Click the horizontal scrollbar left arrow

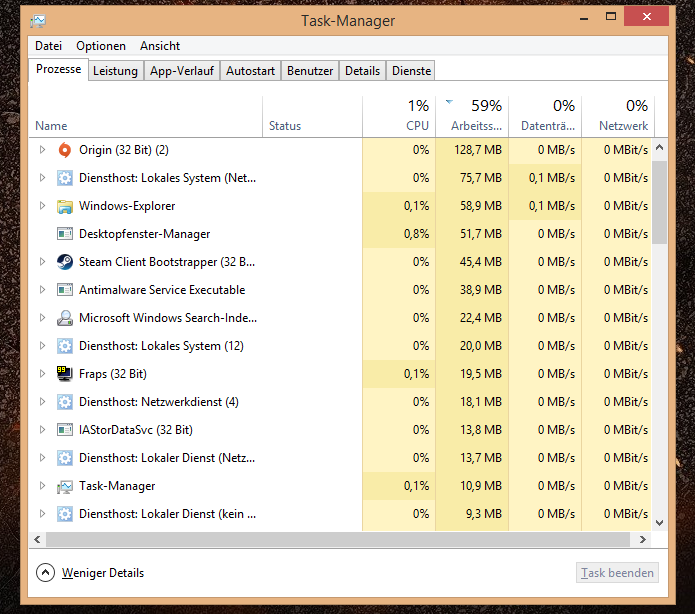click(37, 540)
